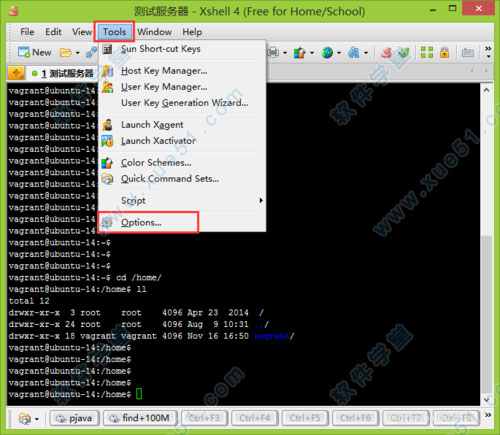
Task: Open the View menu
Action: coord(82,32)
